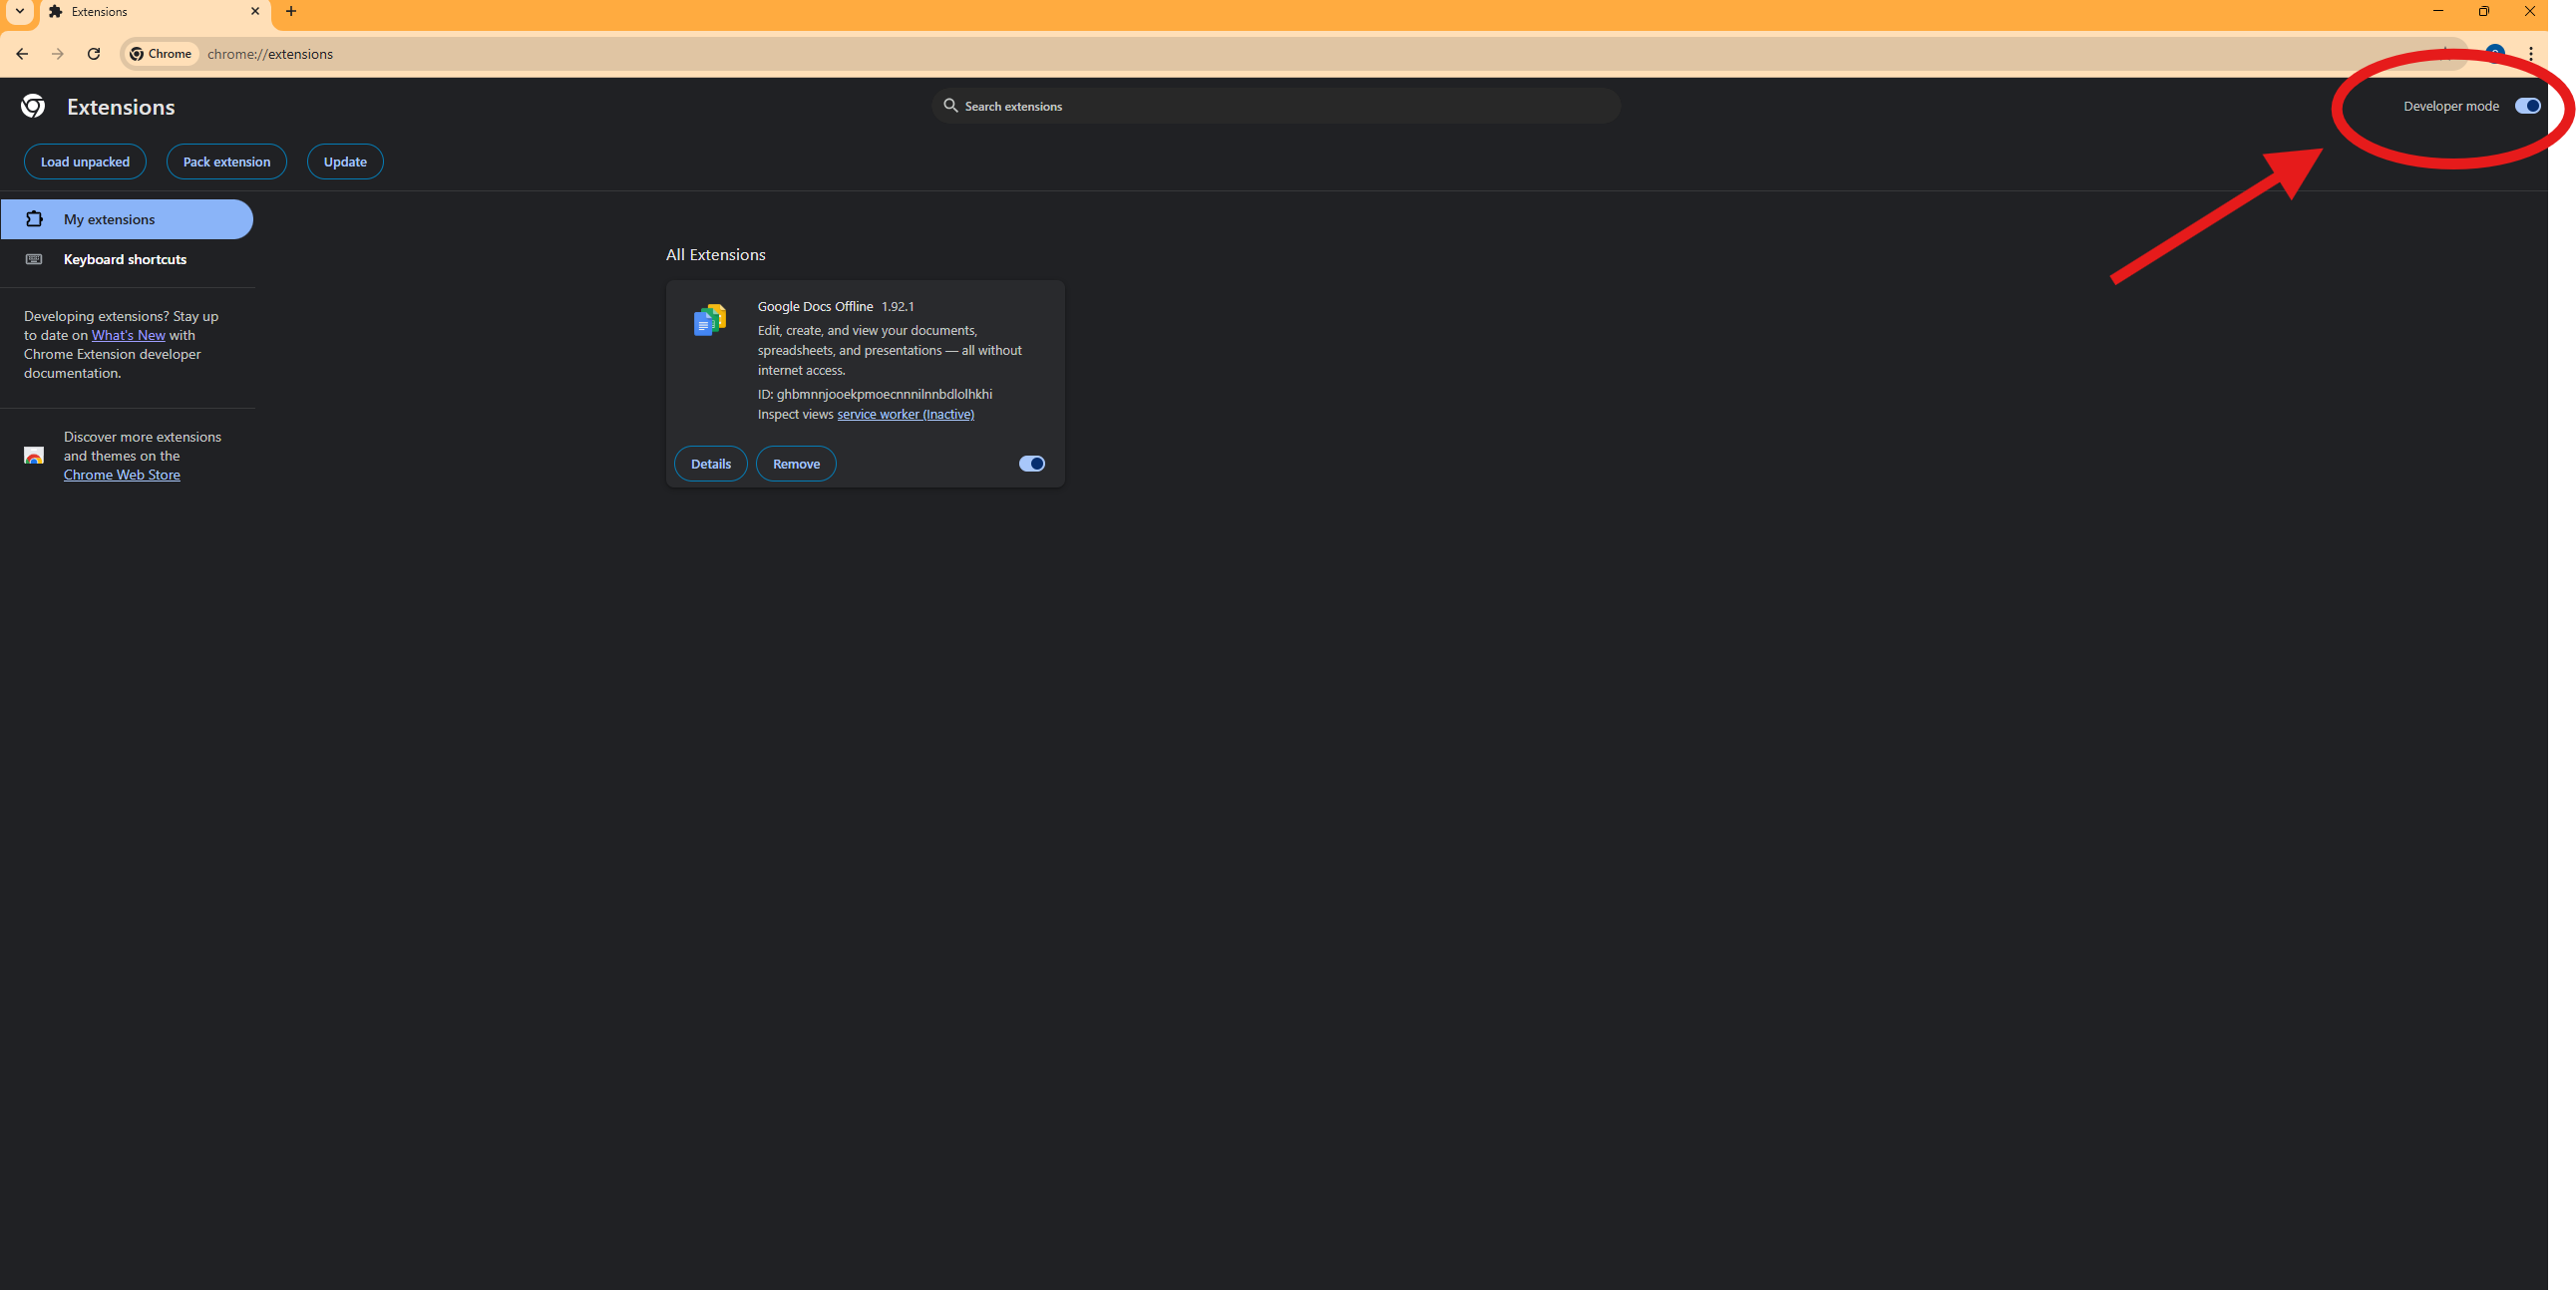Open Details for Google Docs Offline
The height and width of the screenshot is (1290, 2576).
pyautogui.click(x=710, y=464)
